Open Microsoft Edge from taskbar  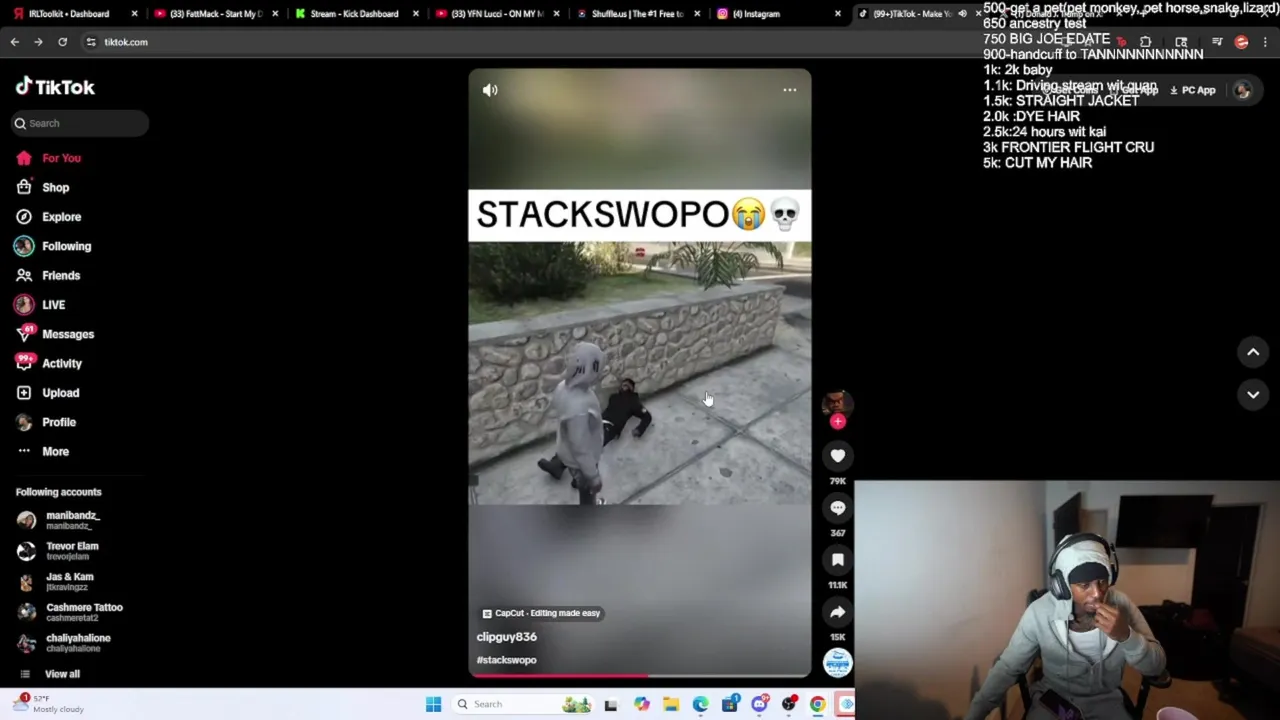tap(700, 705)
